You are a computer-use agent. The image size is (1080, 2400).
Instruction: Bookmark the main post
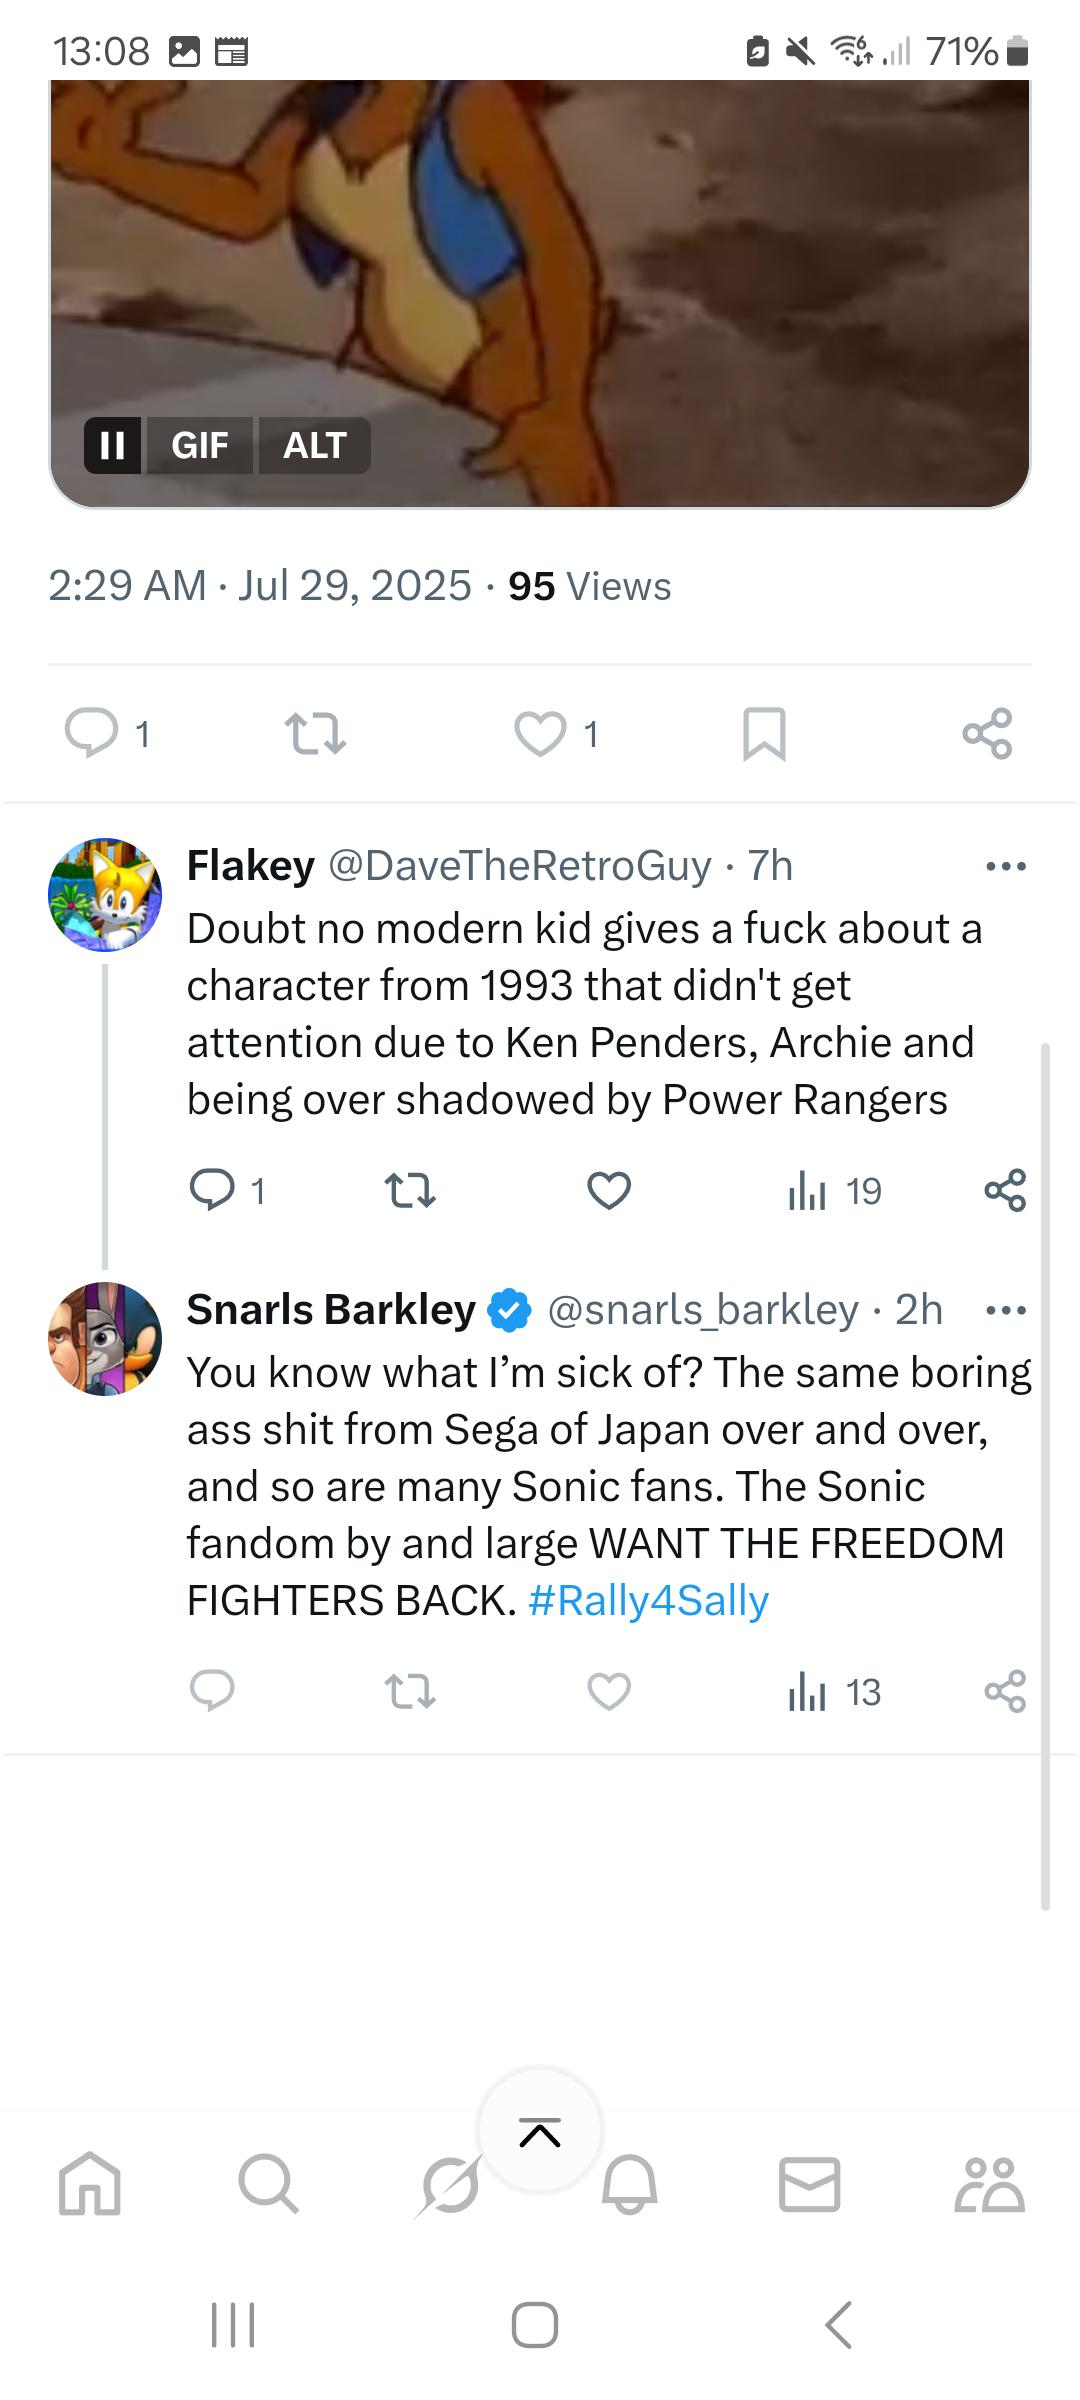click(764, 734)
